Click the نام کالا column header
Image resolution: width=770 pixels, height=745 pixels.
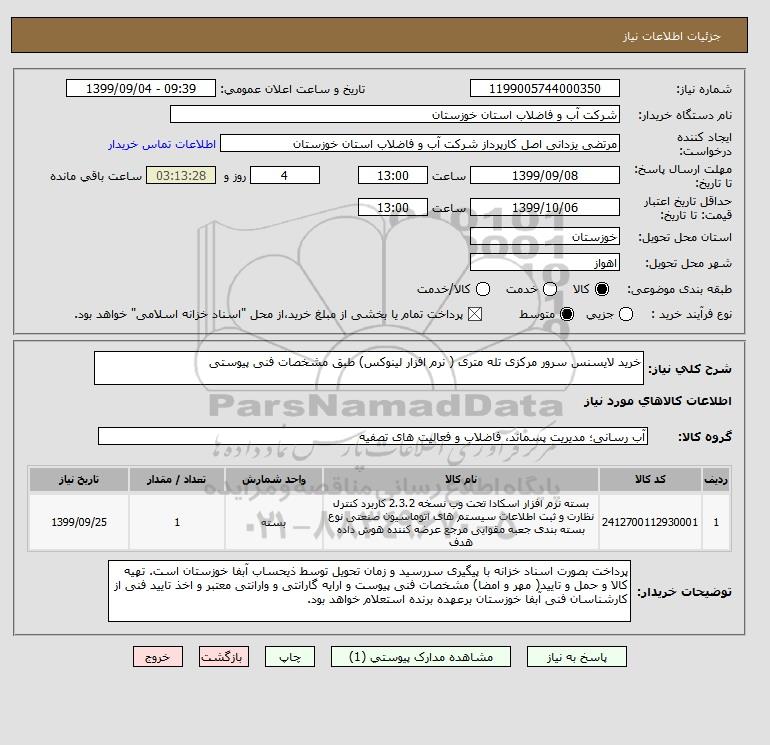click(x=461, y=479)
